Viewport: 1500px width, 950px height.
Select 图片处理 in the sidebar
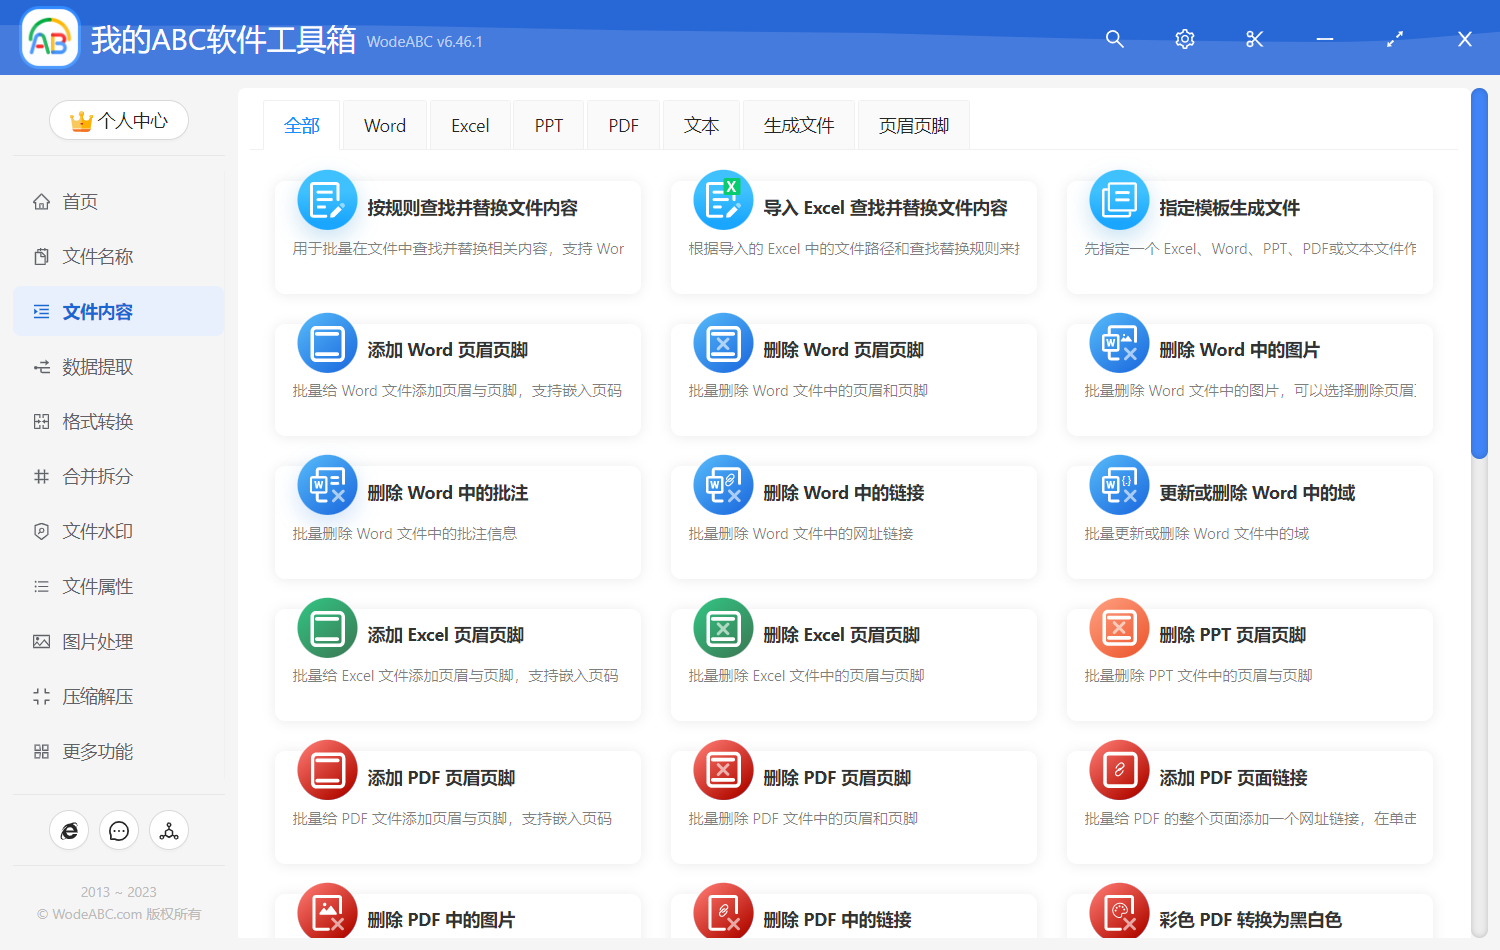point(97,641)
